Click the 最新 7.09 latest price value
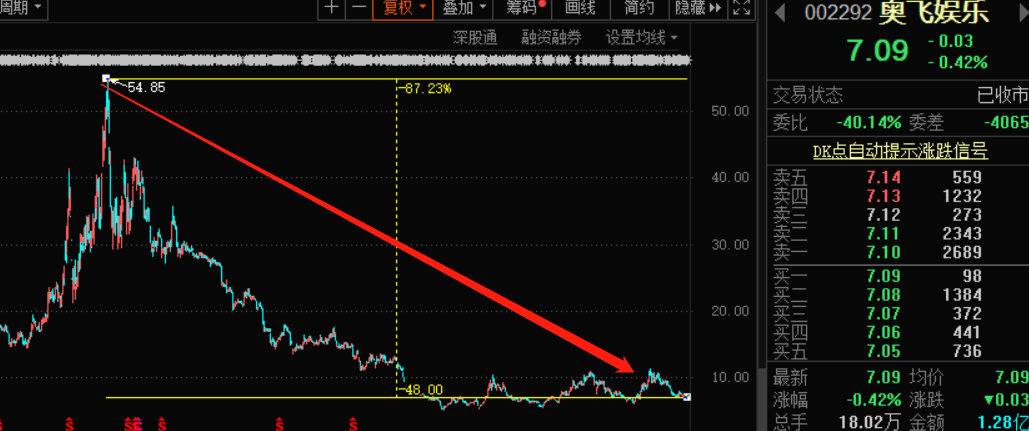This screenshot has height=431, width=1029. click(x=883, y=377)
